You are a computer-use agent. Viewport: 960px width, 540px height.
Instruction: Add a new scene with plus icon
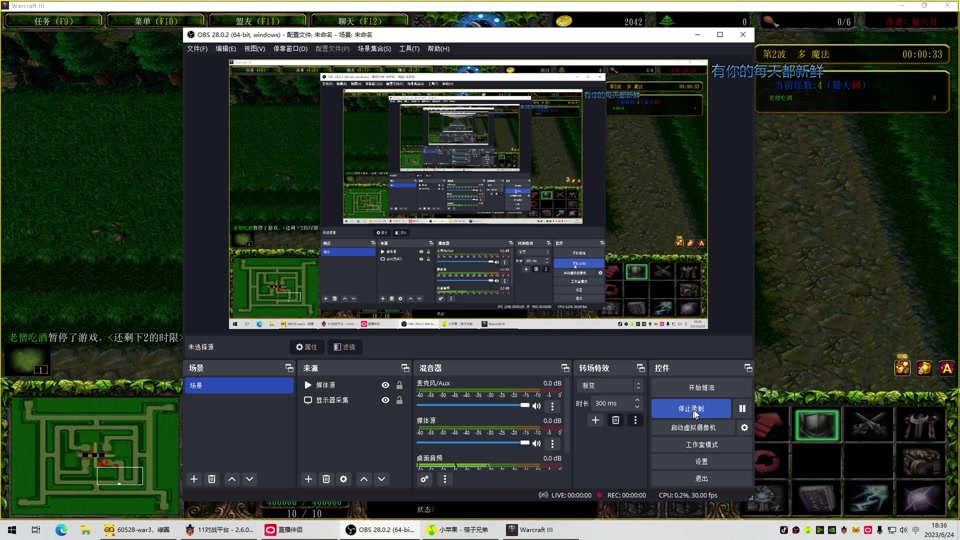(x=194, y=479)
